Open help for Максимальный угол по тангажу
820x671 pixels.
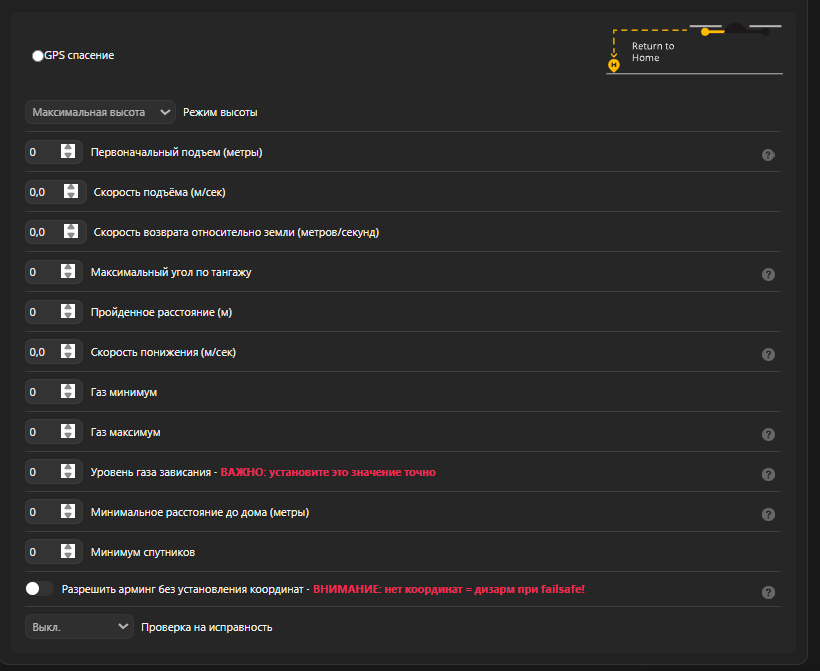768,274
